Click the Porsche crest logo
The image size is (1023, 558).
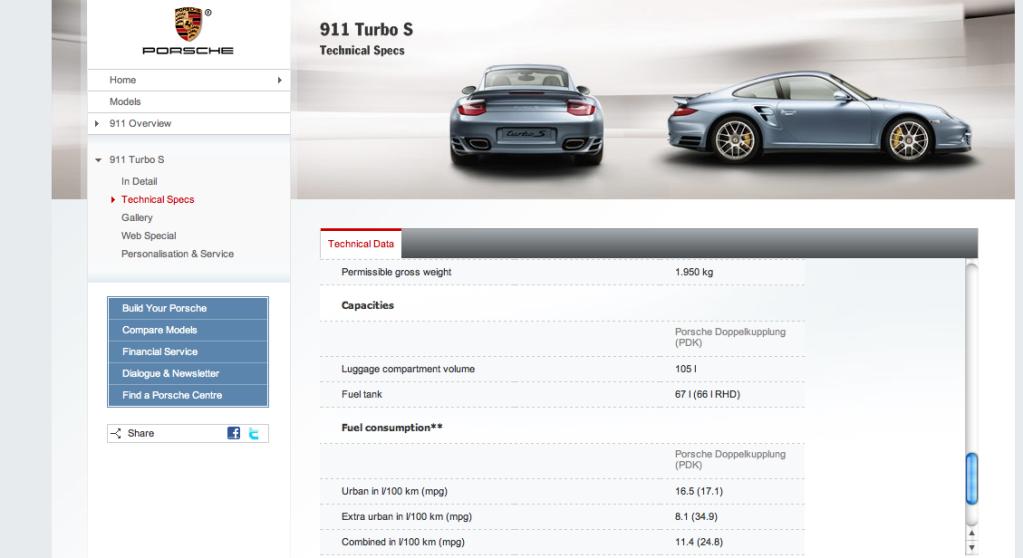click(x=189, y=24)
